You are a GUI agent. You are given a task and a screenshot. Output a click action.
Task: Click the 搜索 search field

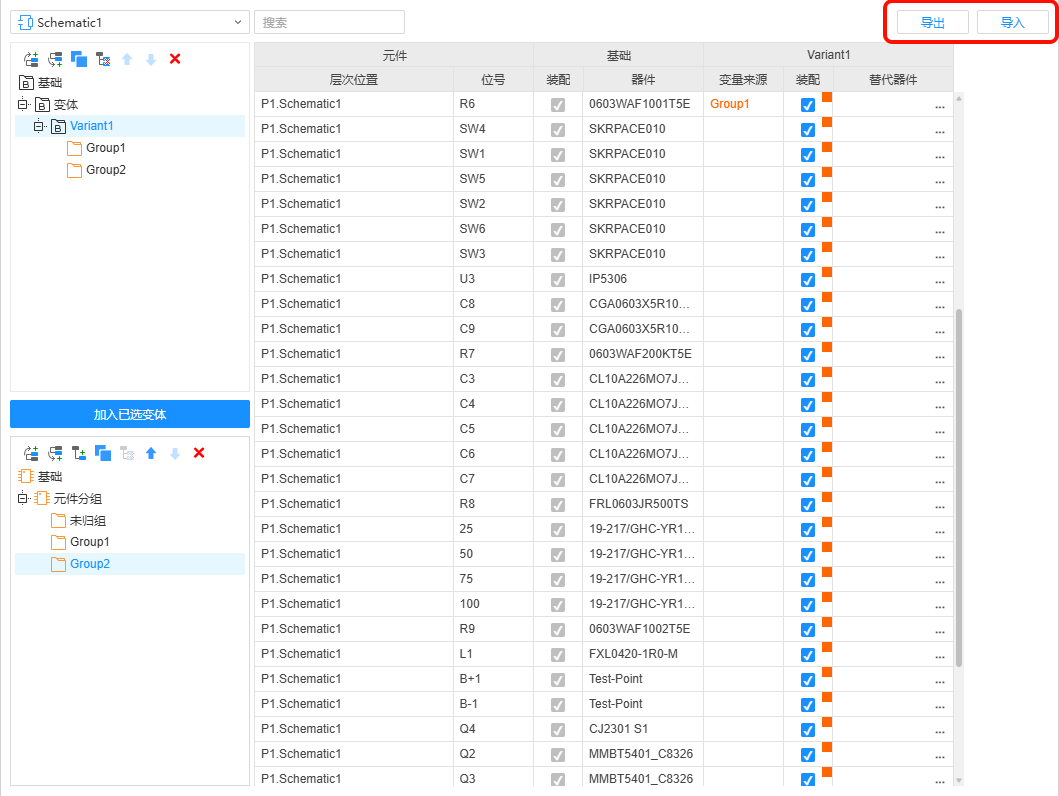point(329,22)
